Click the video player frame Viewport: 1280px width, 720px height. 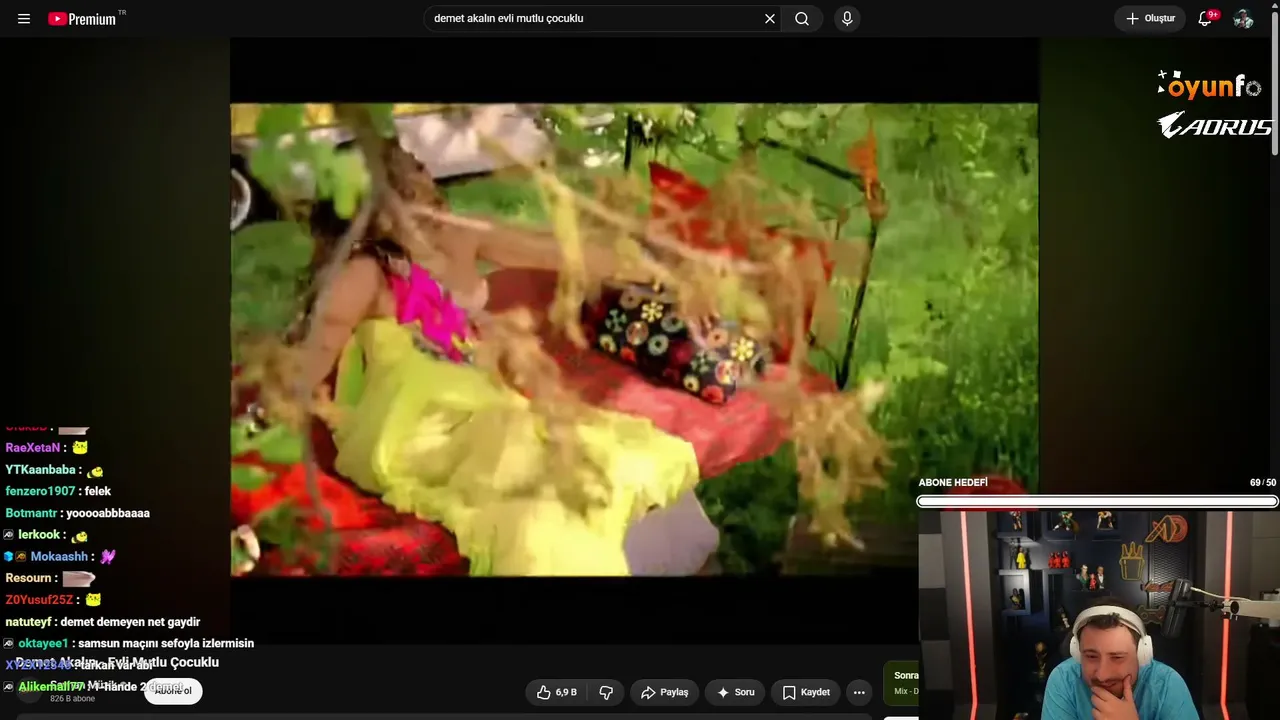pos(634,340)
